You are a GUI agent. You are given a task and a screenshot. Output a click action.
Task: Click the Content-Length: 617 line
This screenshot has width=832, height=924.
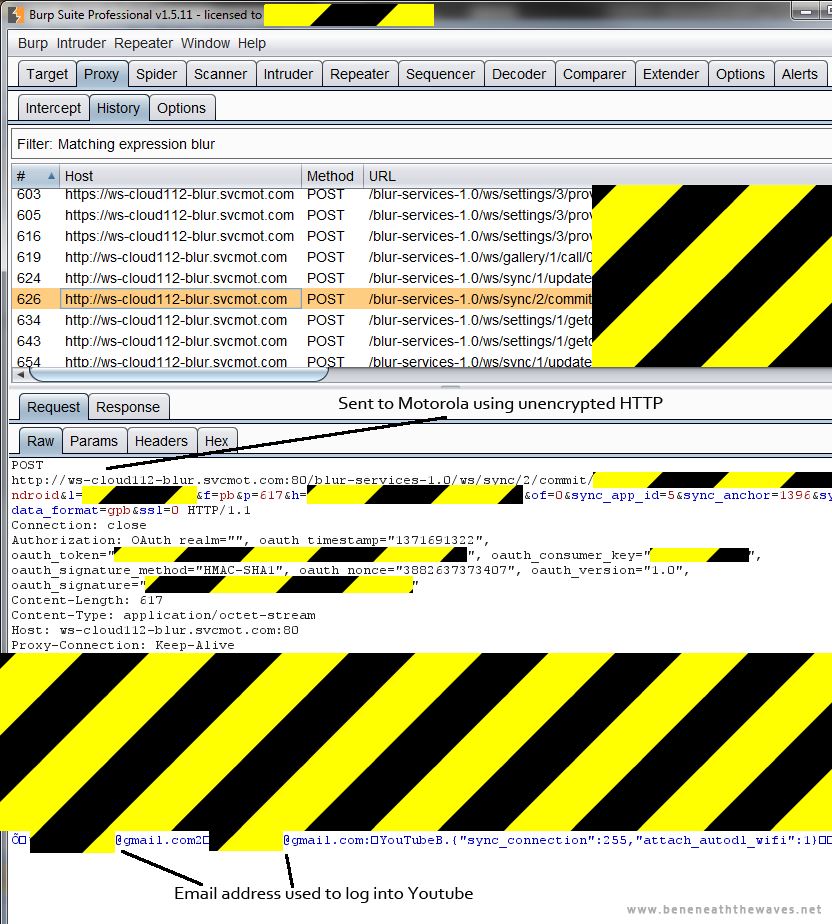(x=87, y=600)
